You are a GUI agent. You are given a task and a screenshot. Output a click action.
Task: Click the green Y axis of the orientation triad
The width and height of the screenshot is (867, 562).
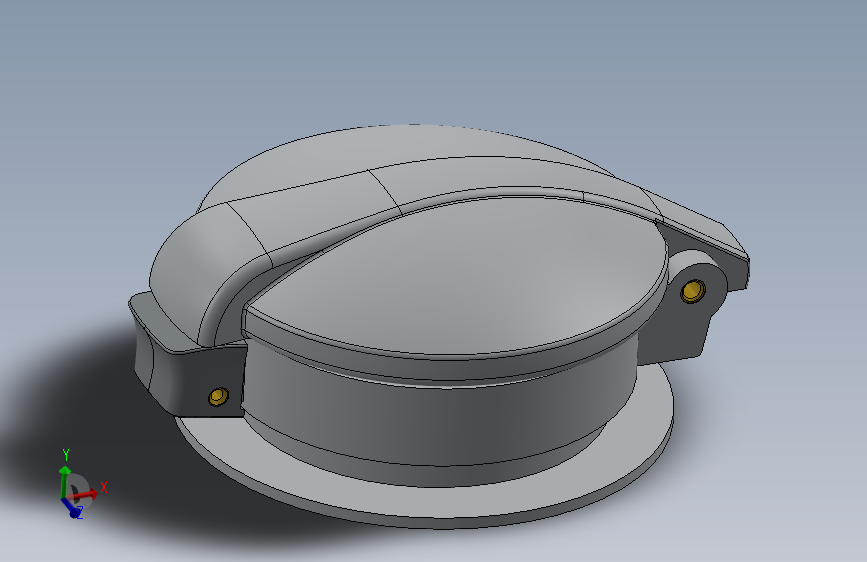click(x=65, y=482)
